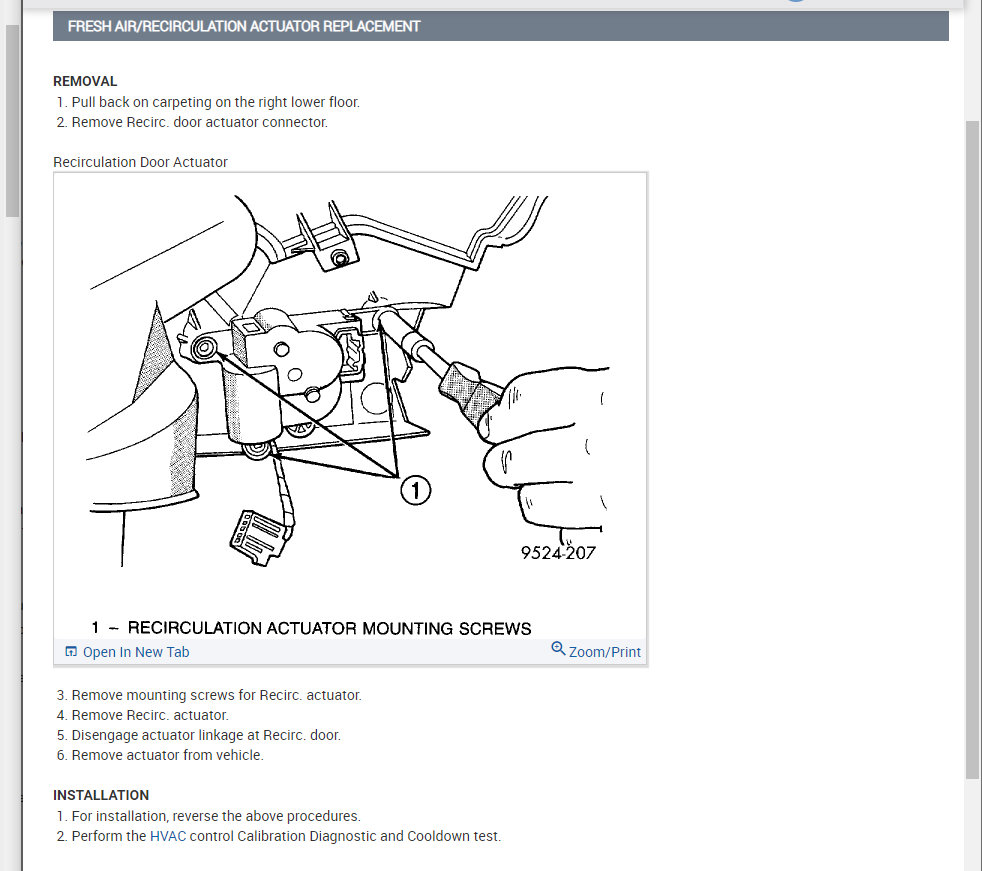Click the Recirculation Door Actuator diagram
Screen dimensions: 982x871
pyautogui.click(x=350, y=407)
